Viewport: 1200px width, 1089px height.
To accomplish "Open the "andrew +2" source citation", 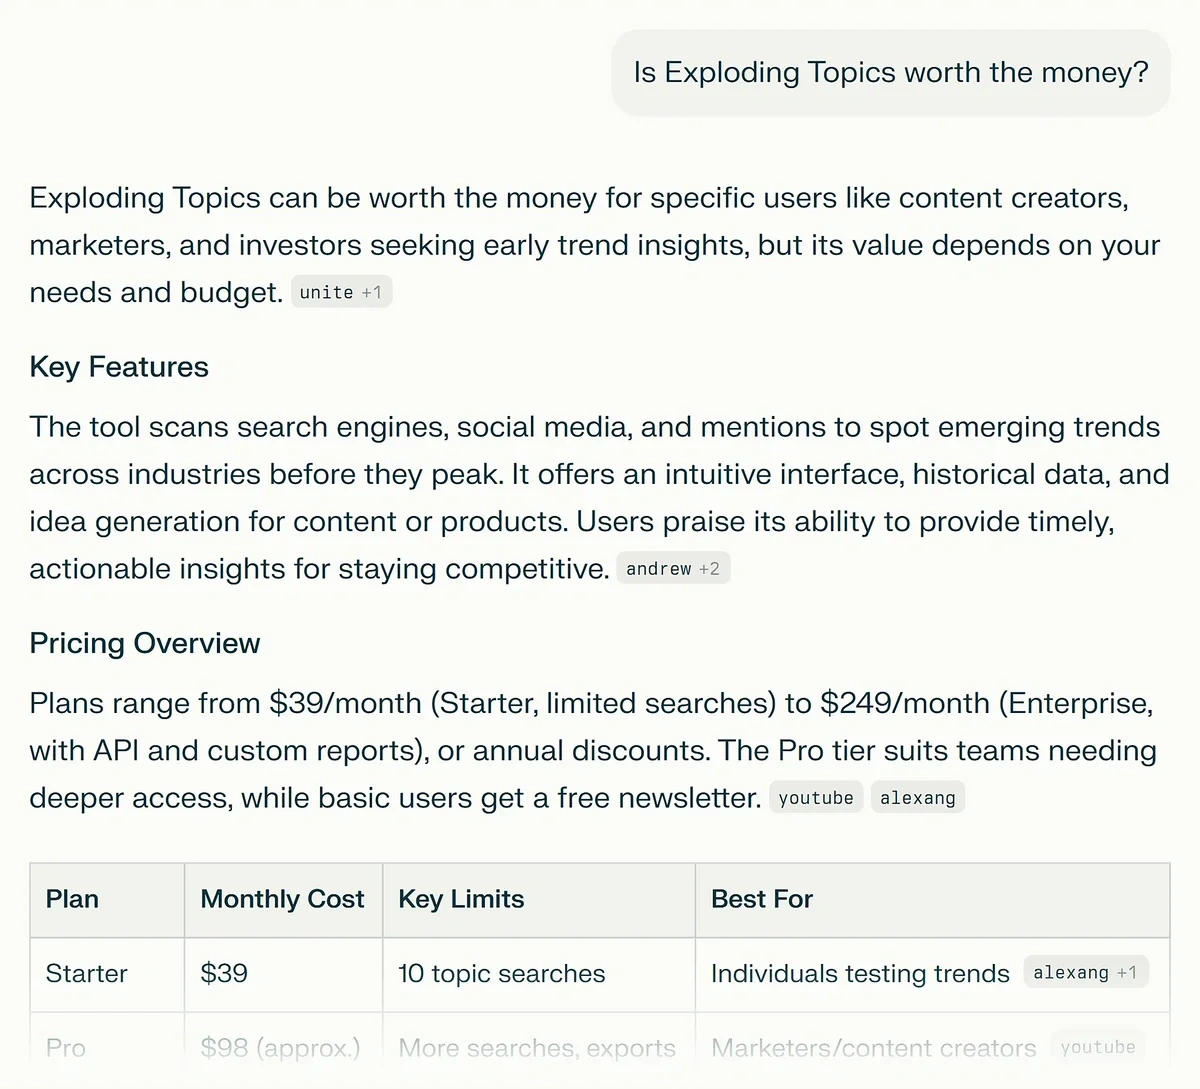I will tap(673, 568).
